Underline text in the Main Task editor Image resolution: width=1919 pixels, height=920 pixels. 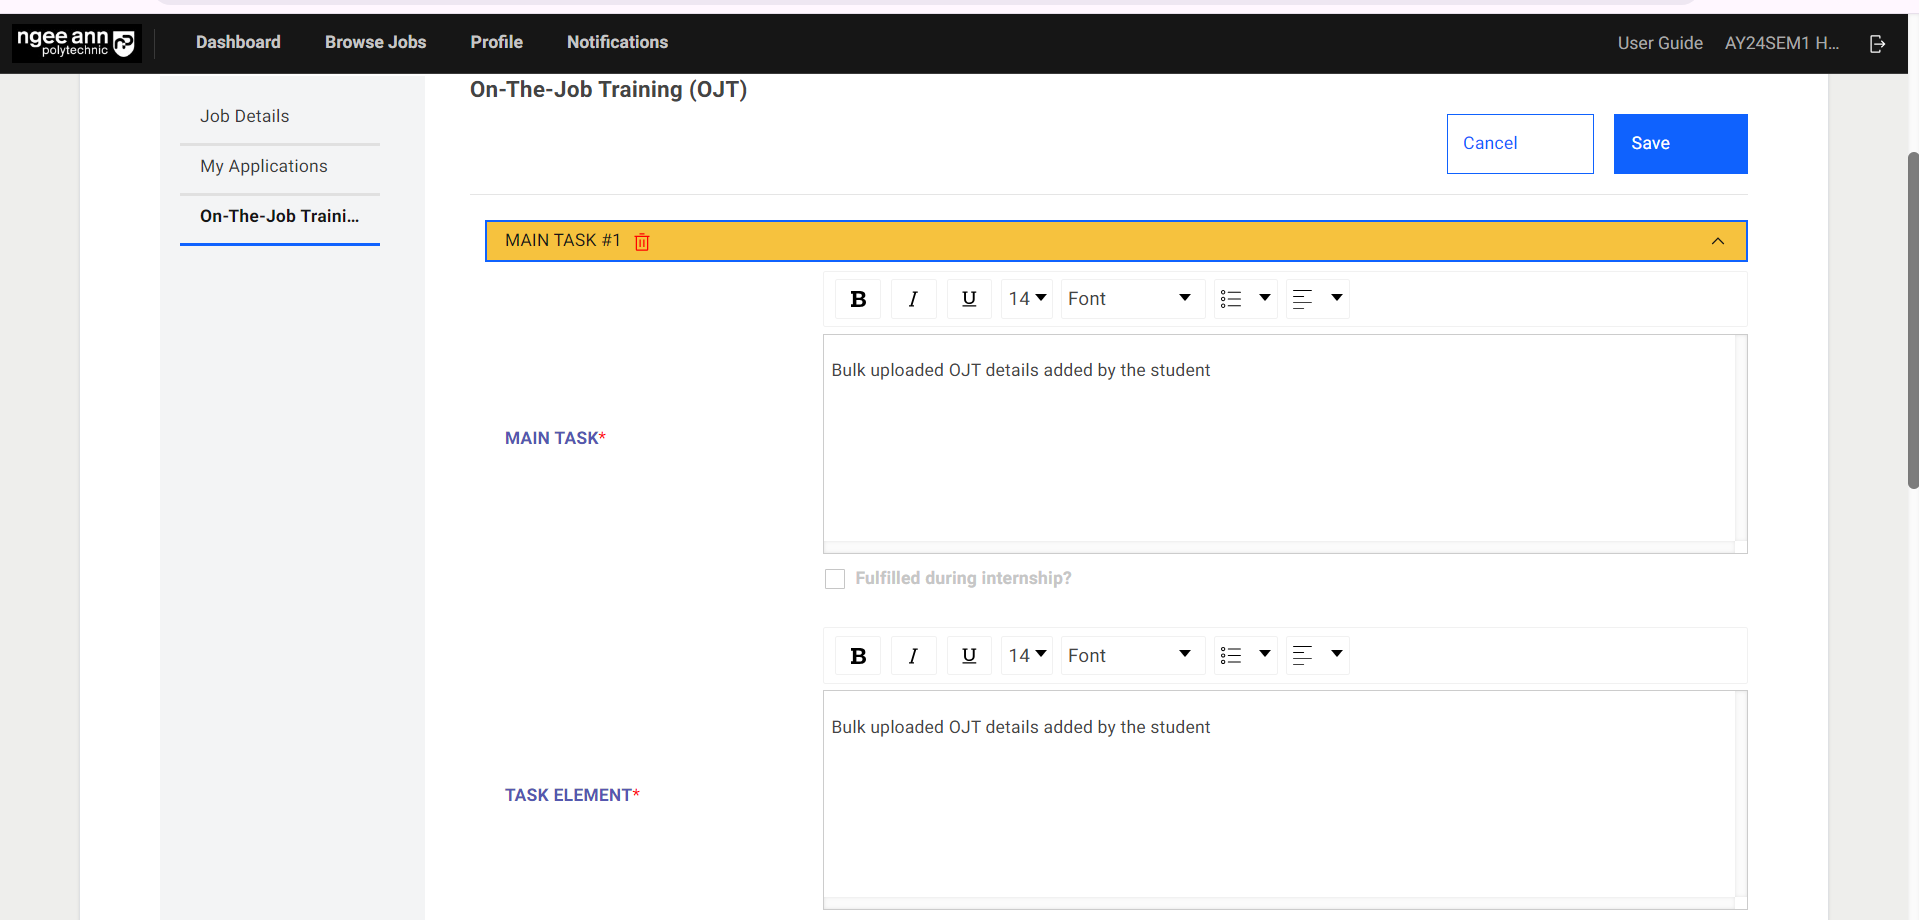point(968,298)
